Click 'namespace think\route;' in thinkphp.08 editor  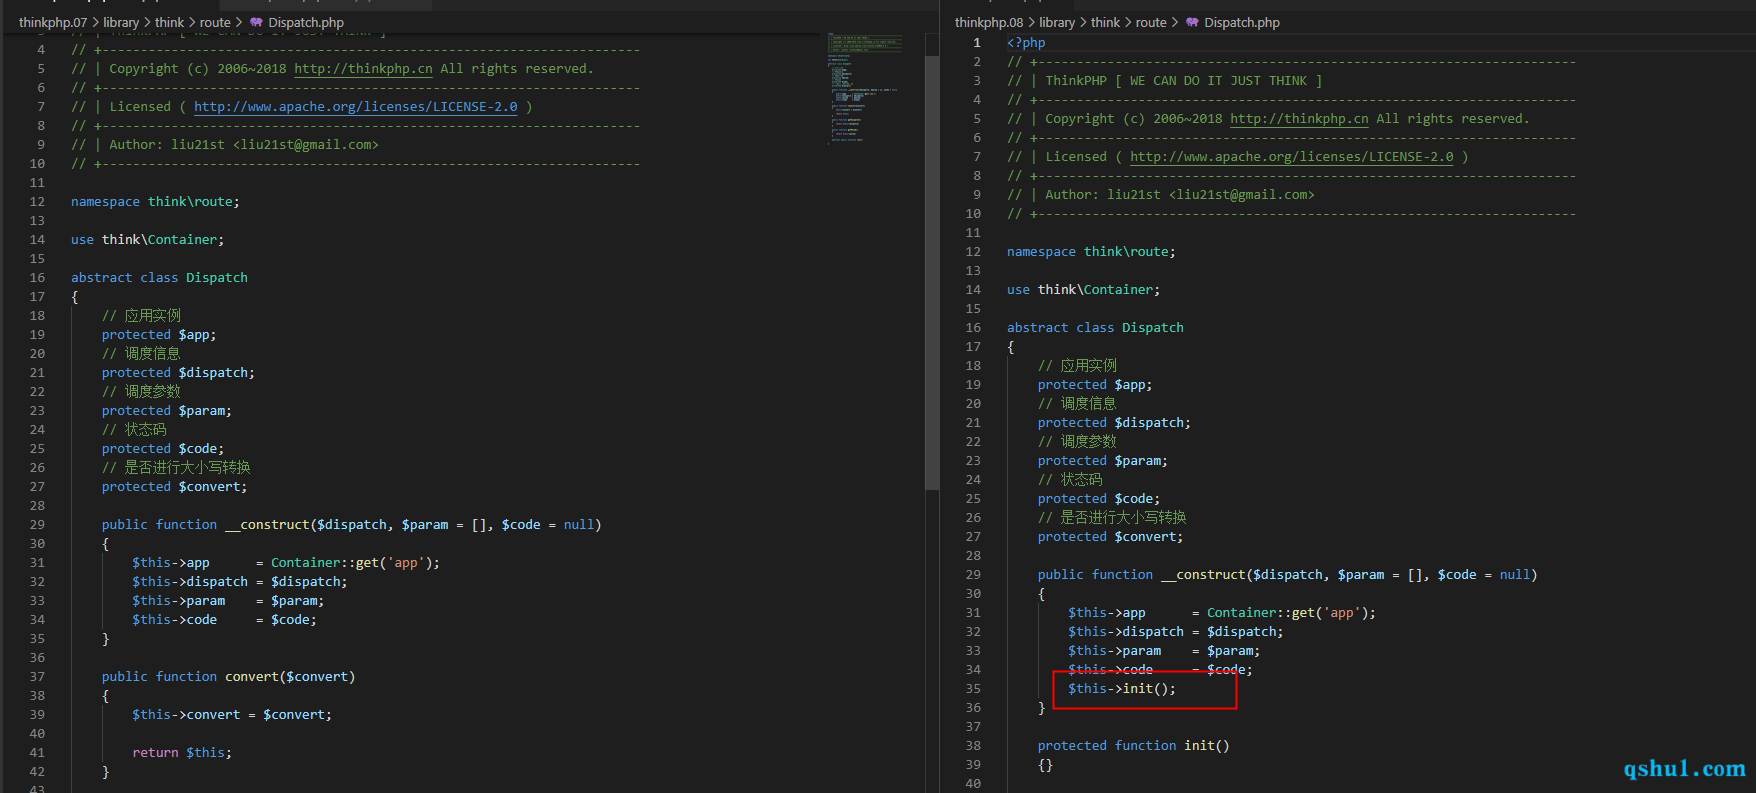(1091, 252)
